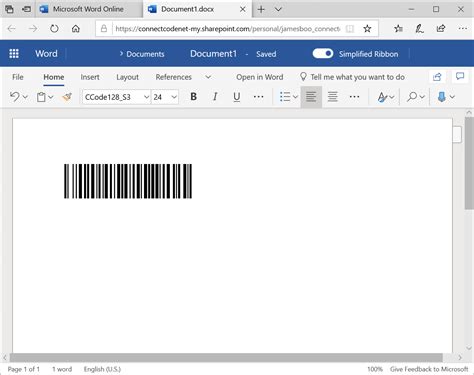Add page to favorites star icon
Image resolution: width=474 pixels, height=375 pixels.
click(367, 29)
